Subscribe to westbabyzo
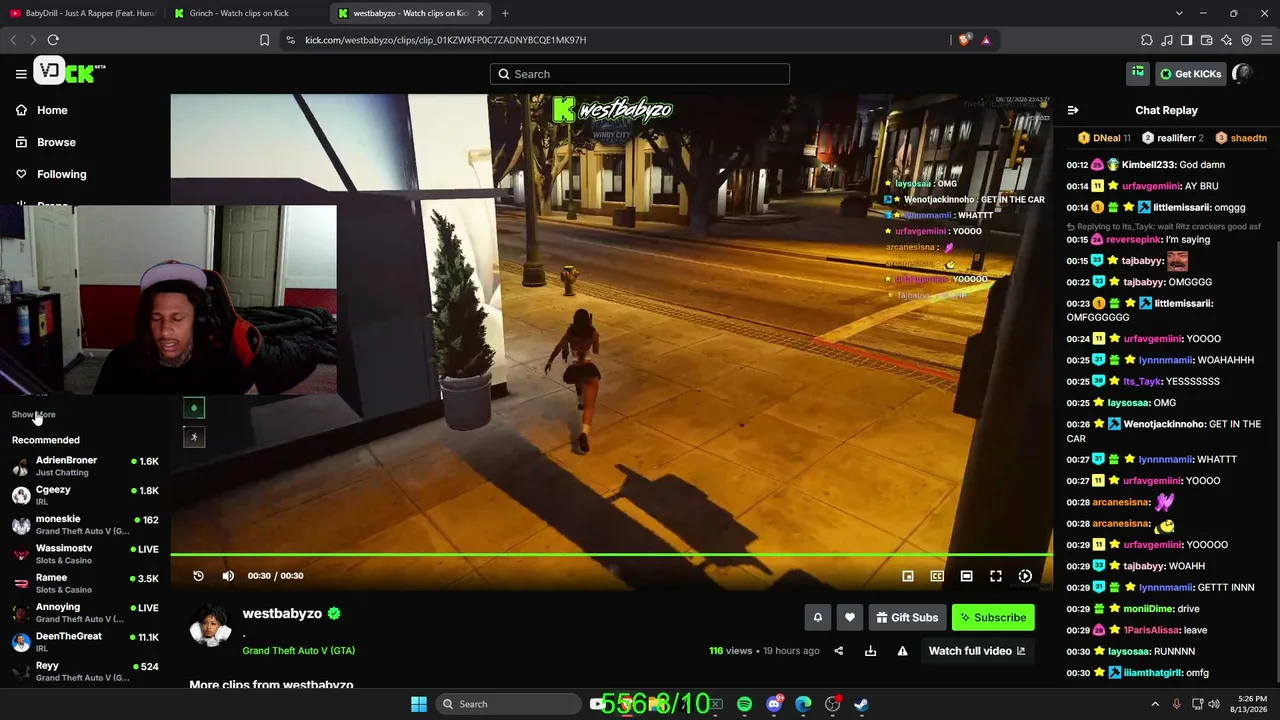This screenshot has height=720, width=1280. click(993, 618)
